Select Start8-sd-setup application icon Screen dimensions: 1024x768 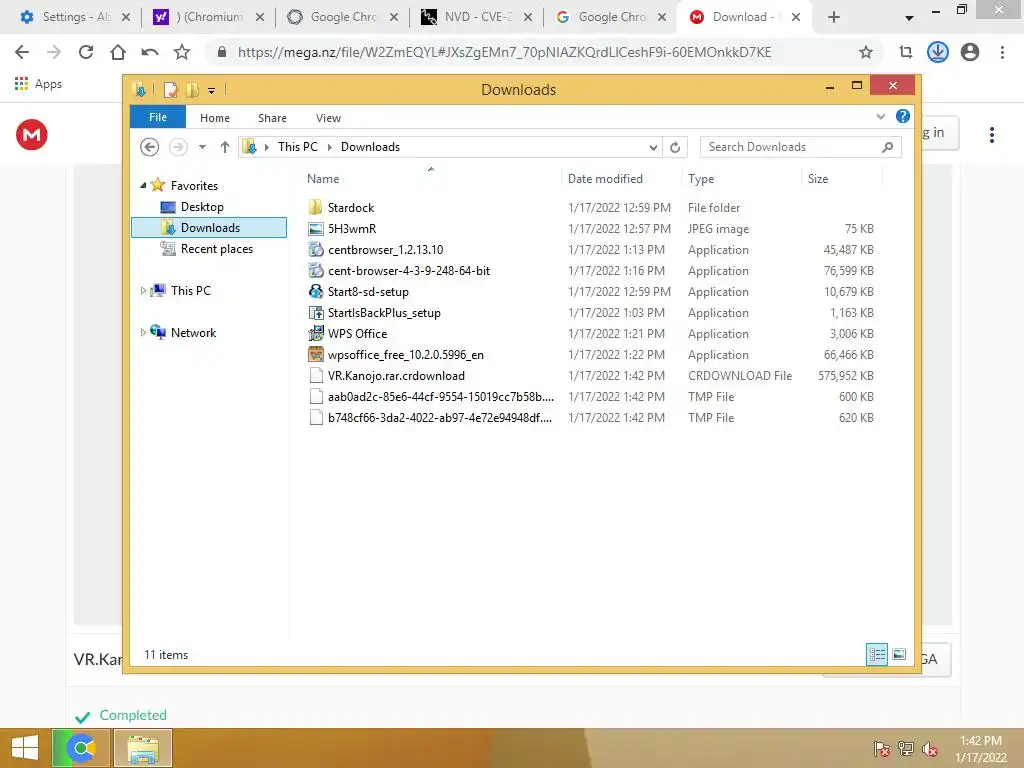(315, 291)
